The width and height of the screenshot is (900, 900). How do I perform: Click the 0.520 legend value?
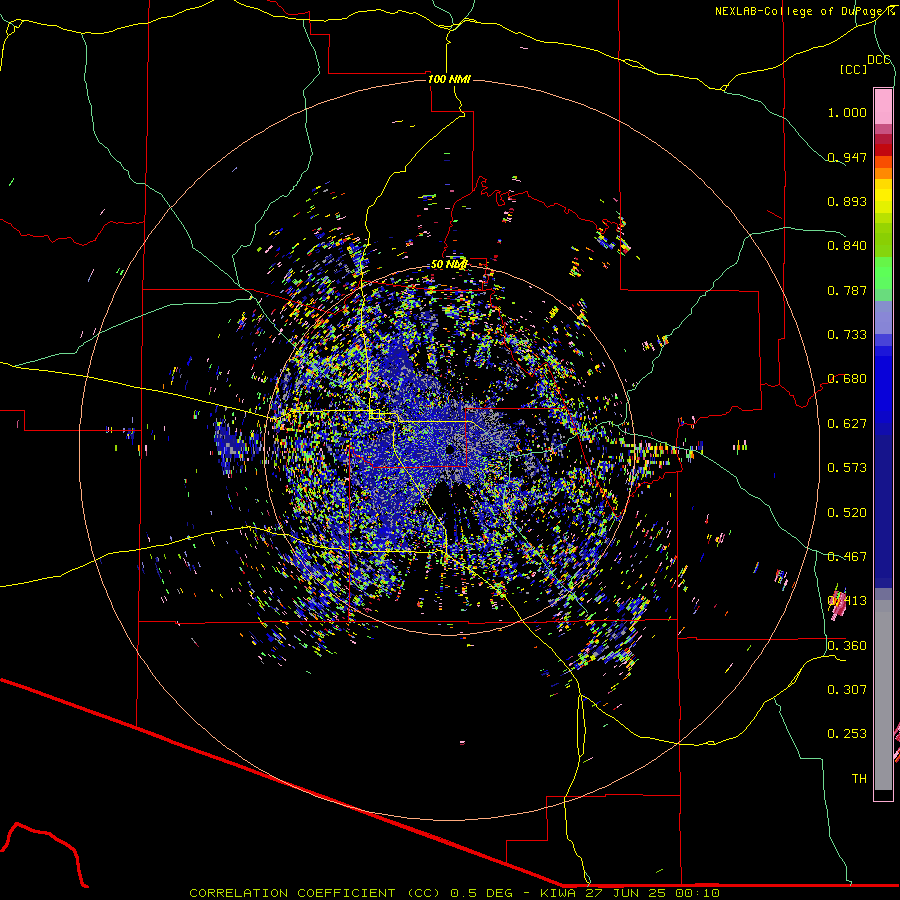[847, 513]
